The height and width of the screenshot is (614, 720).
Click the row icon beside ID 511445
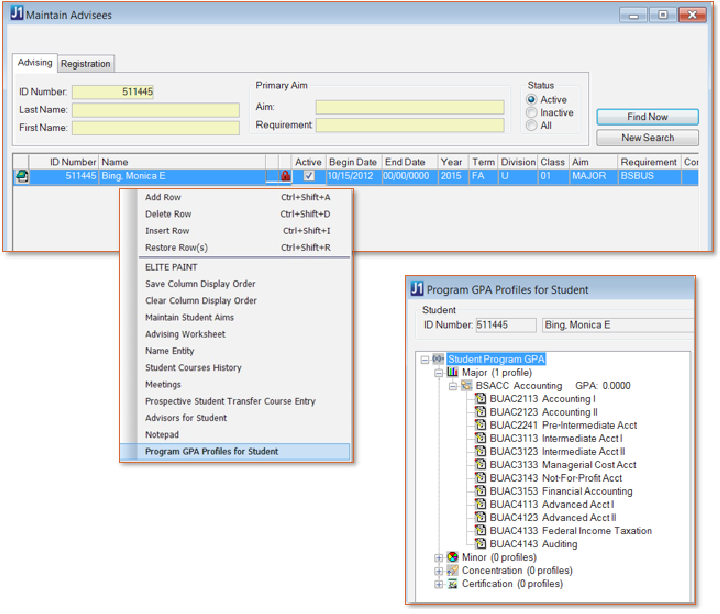coord(22,176)
